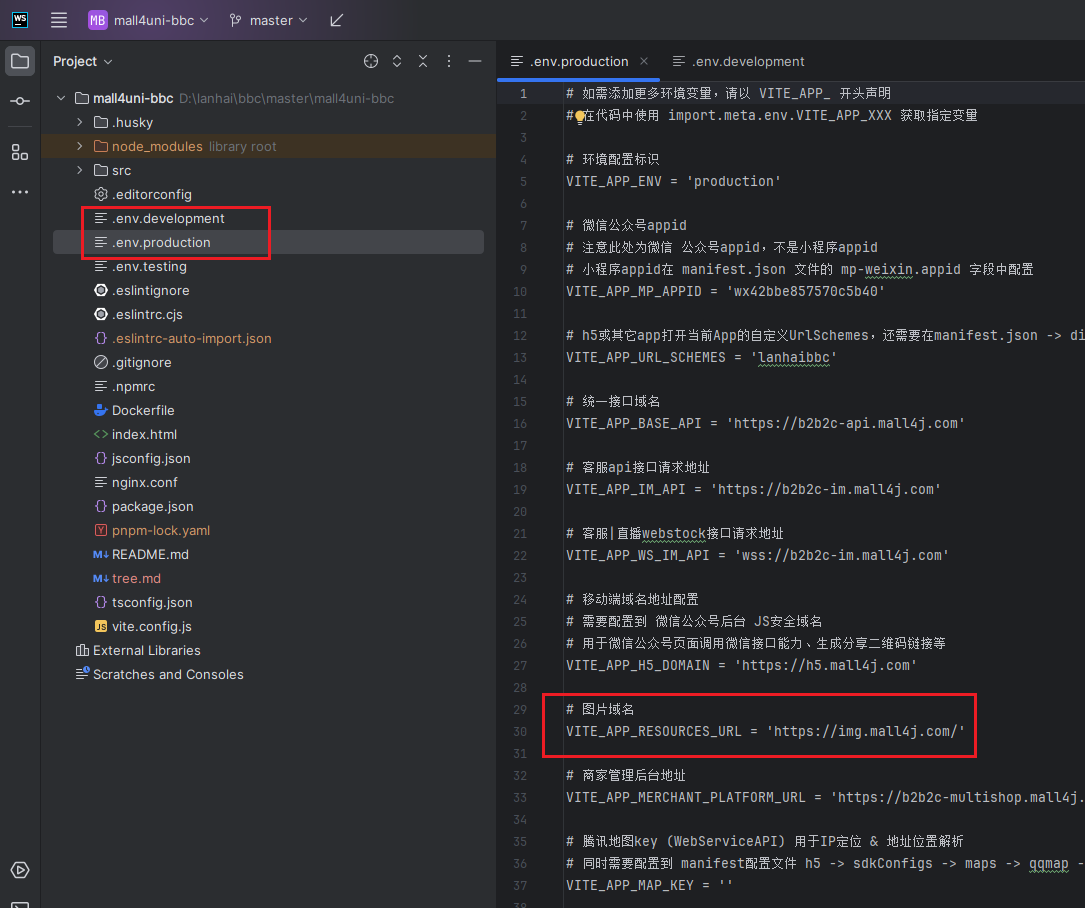Open the main hamburger menu
The image size is (1085, 908).
pyautogui.click(x=59, y=20)
